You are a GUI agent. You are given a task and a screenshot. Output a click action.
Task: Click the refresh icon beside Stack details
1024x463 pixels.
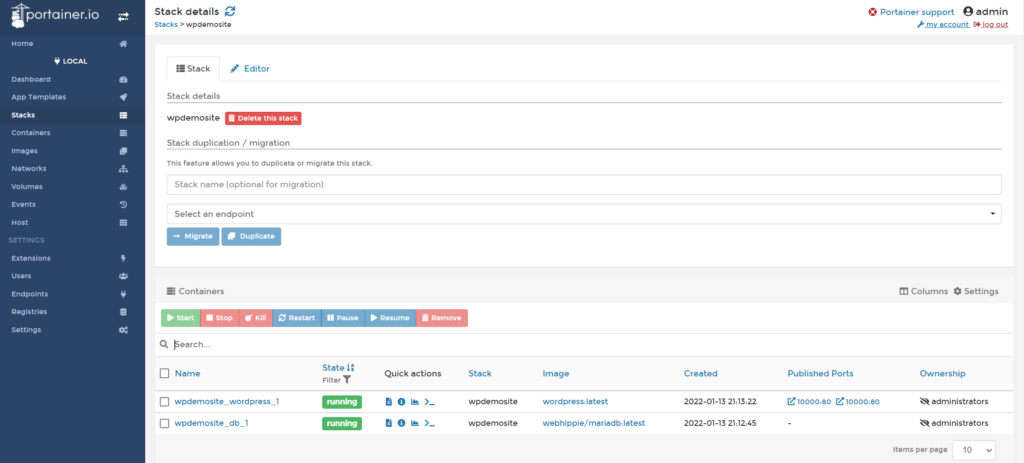tap(230, 11)
